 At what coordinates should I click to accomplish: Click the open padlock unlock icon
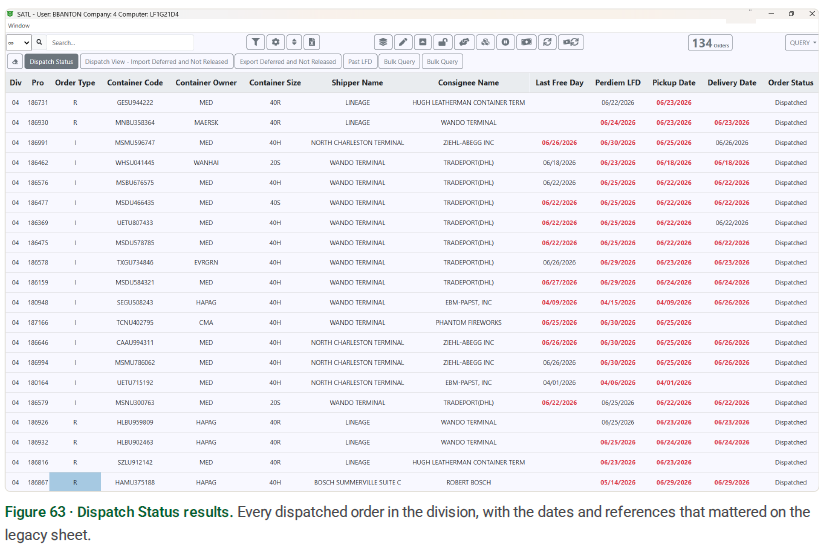click(443, 42)
